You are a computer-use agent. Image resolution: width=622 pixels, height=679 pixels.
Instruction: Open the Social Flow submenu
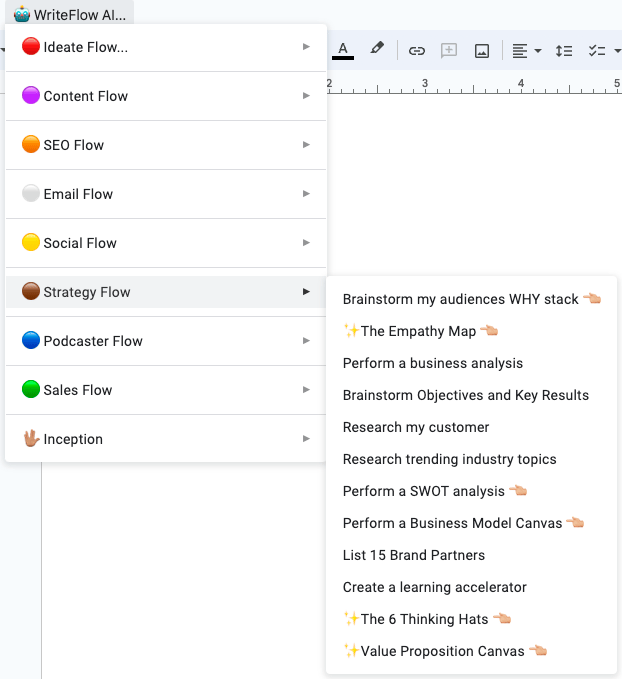click(x=166, y=242)
